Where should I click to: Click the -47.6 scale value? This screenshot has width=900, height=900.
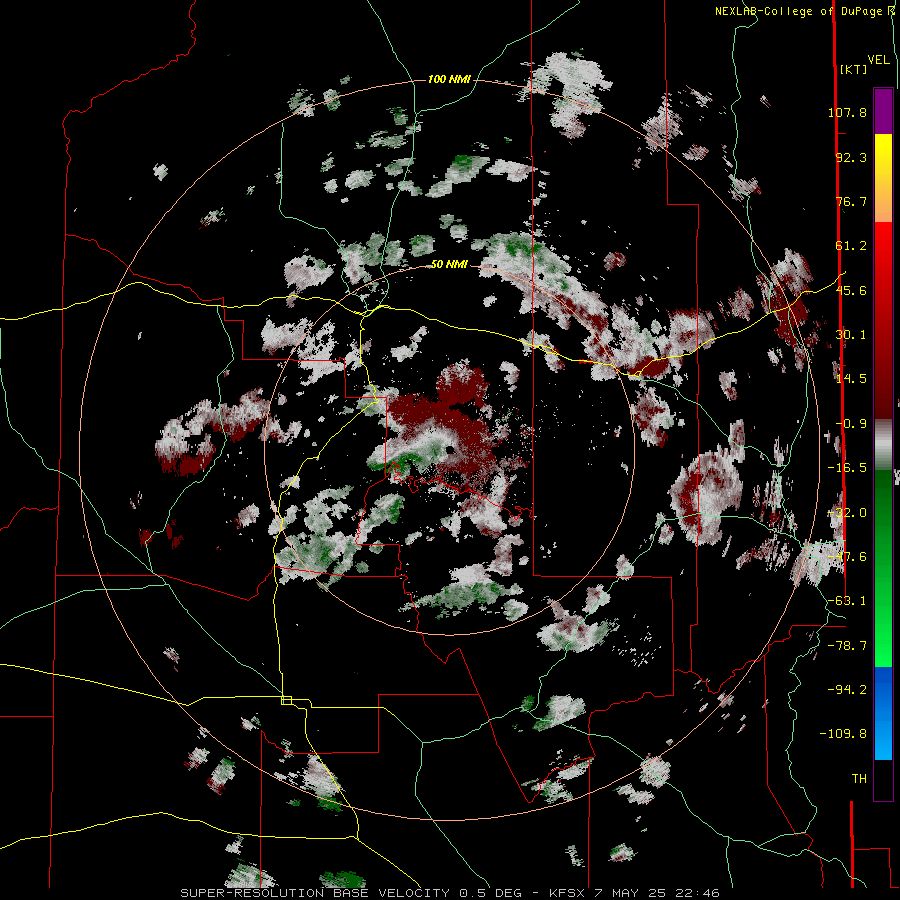(847, 557)
